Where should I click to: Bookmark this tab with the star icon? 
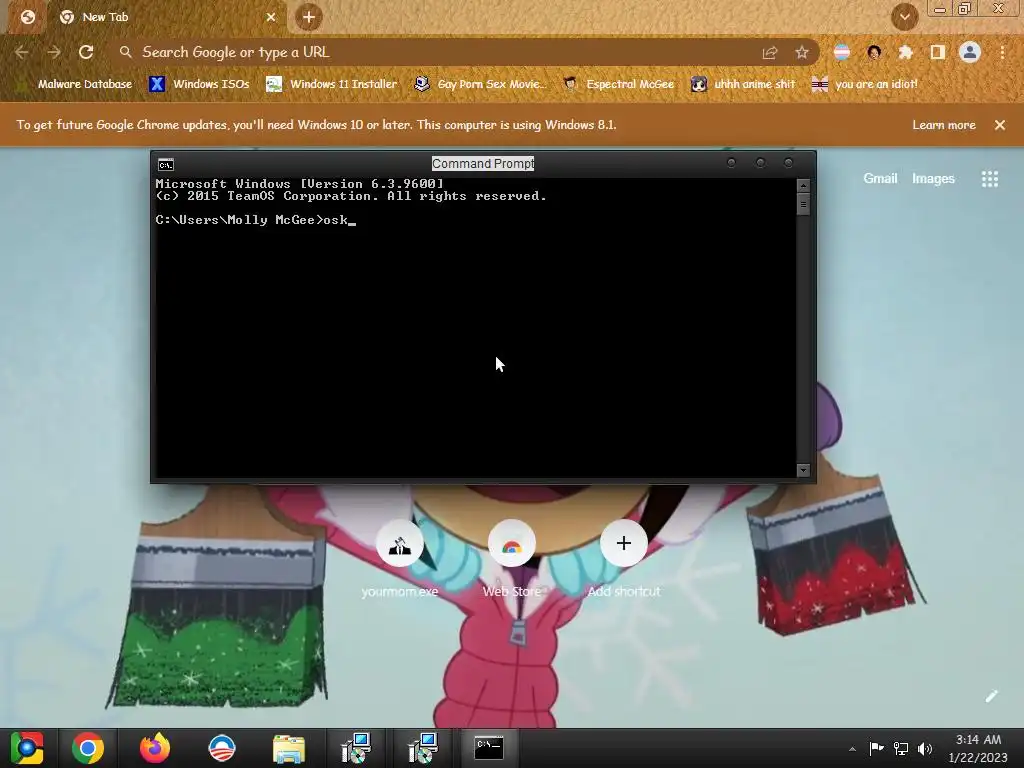(x=802, y=53)
